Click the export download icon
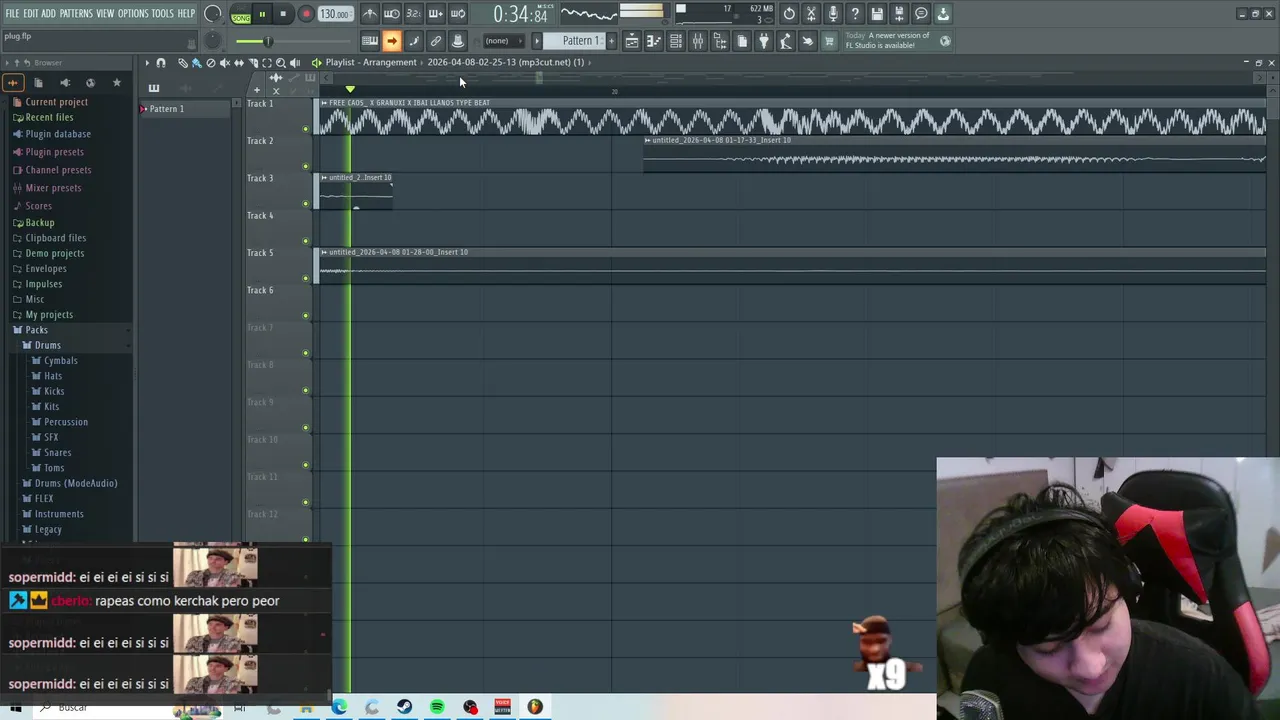 943,14
